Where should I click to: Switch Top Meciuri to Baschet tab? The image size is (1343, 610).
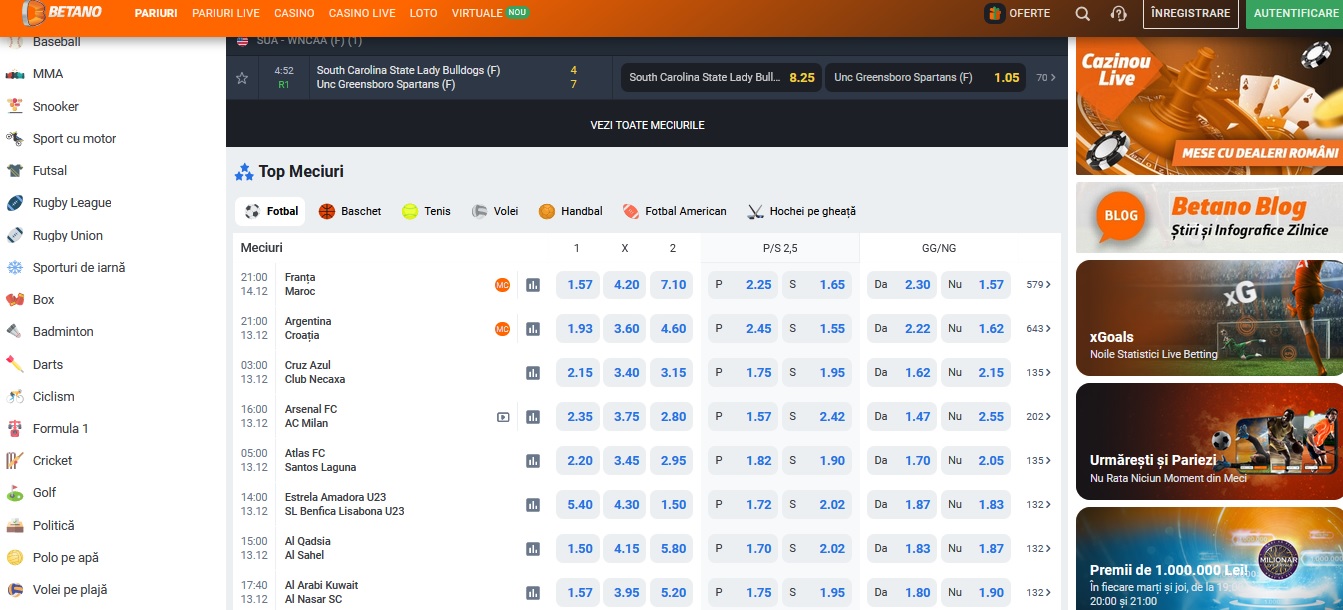(350, 211)
